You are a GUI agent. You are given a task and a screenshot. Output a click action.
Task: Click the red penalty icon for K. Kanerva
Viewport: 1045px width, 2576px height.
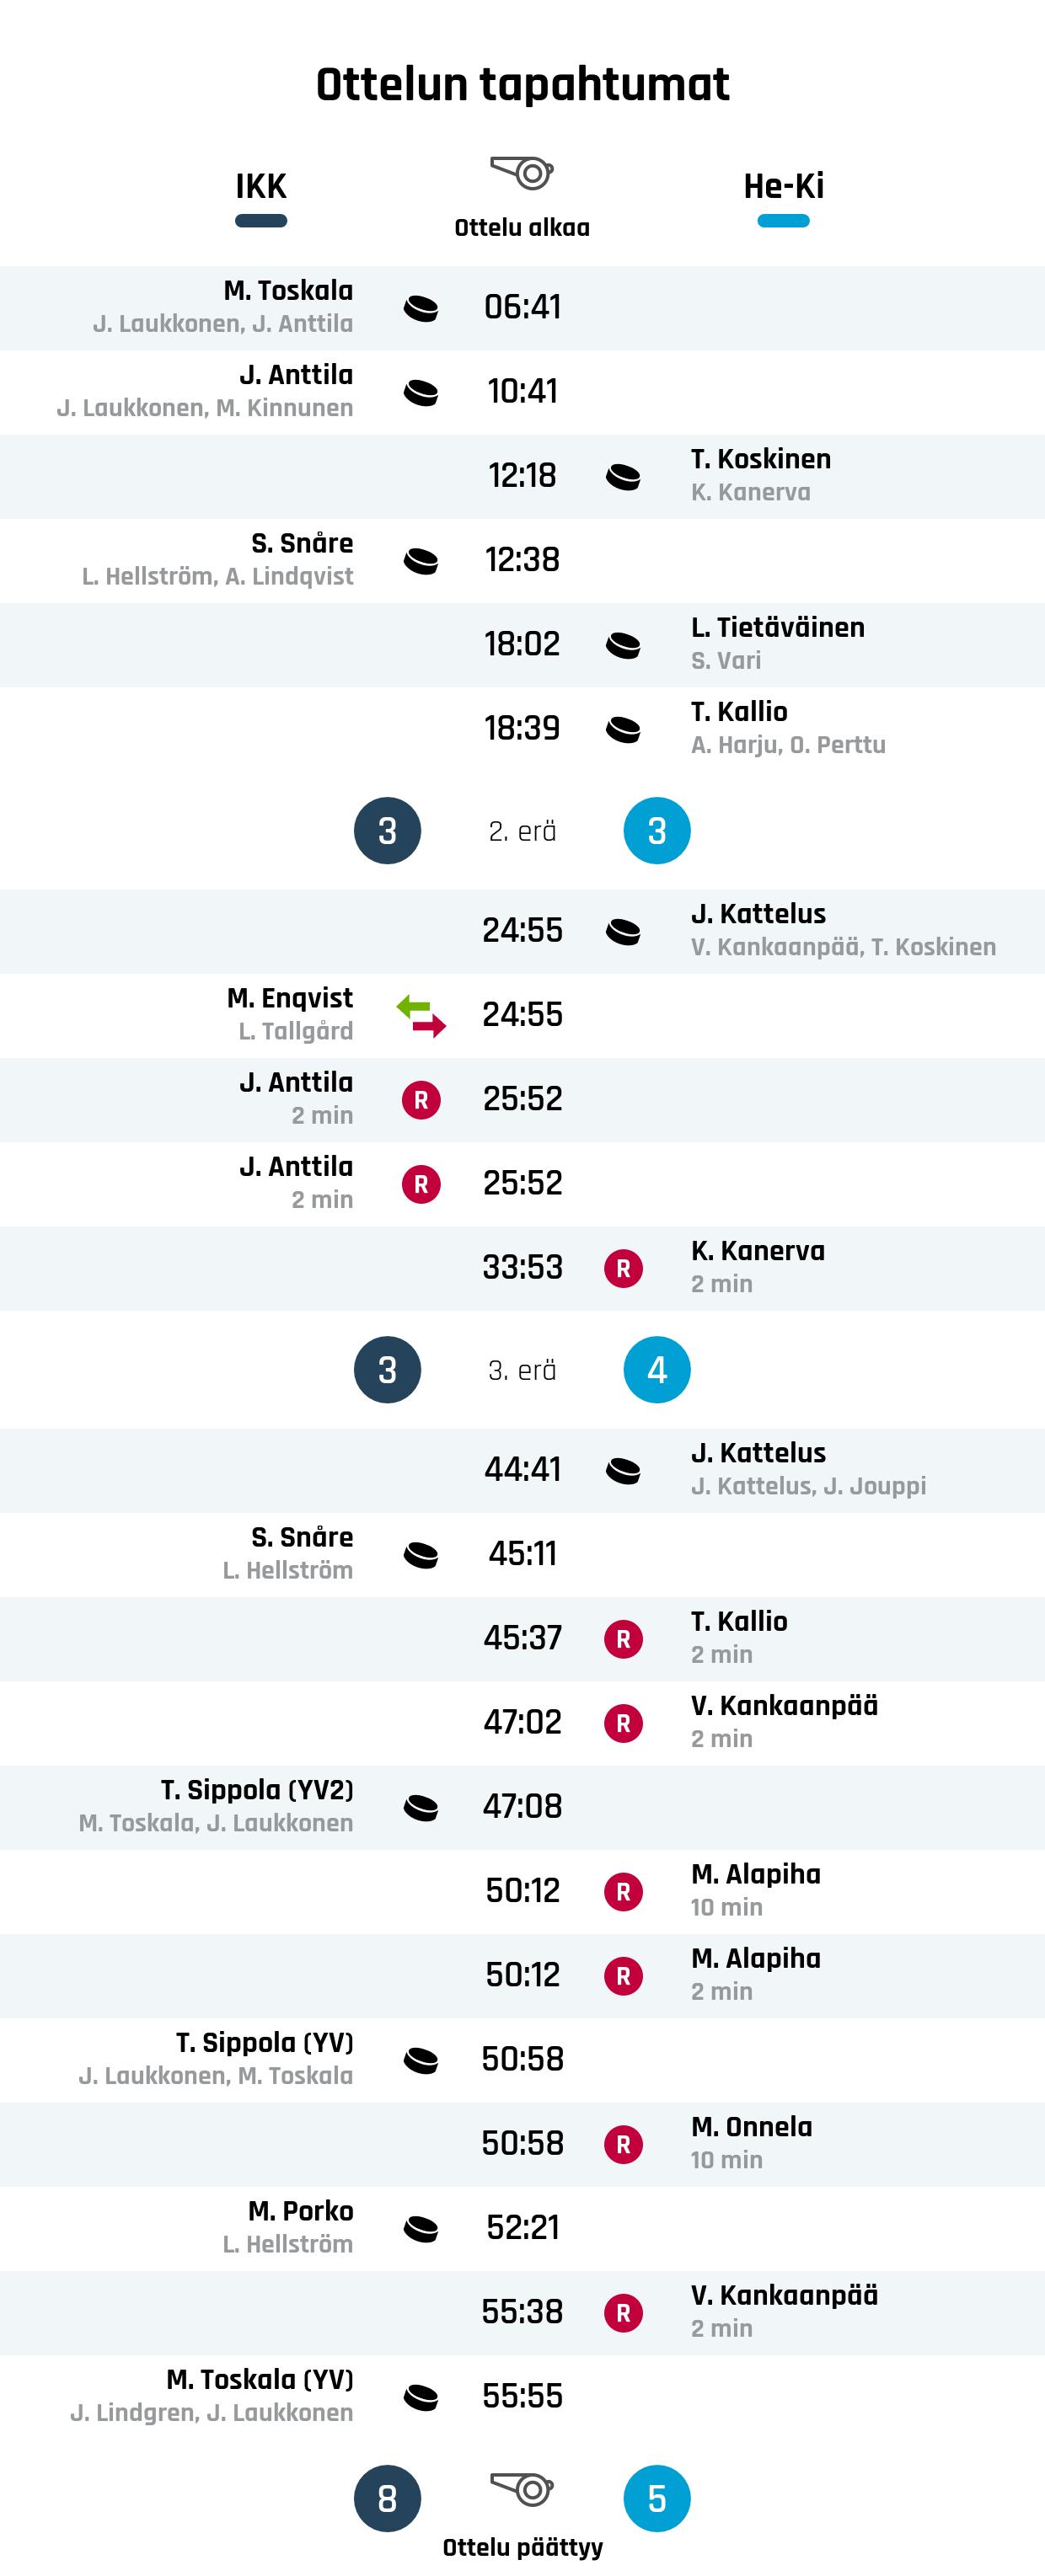[x=623, y=1268]
